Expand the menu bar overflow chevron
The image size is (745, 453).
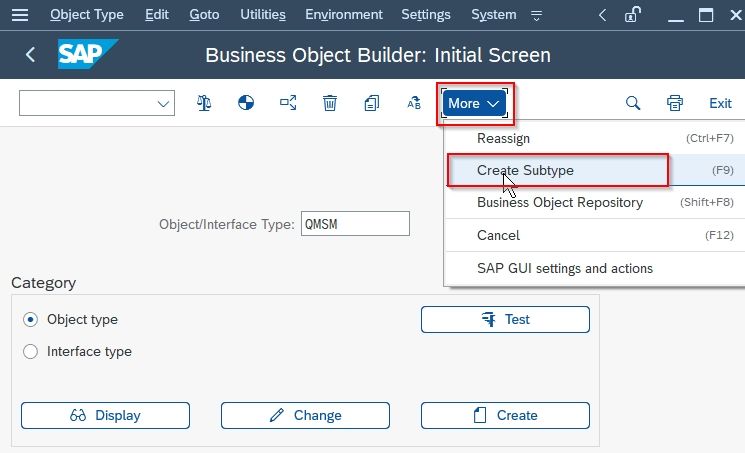click(x=536, y=16)
